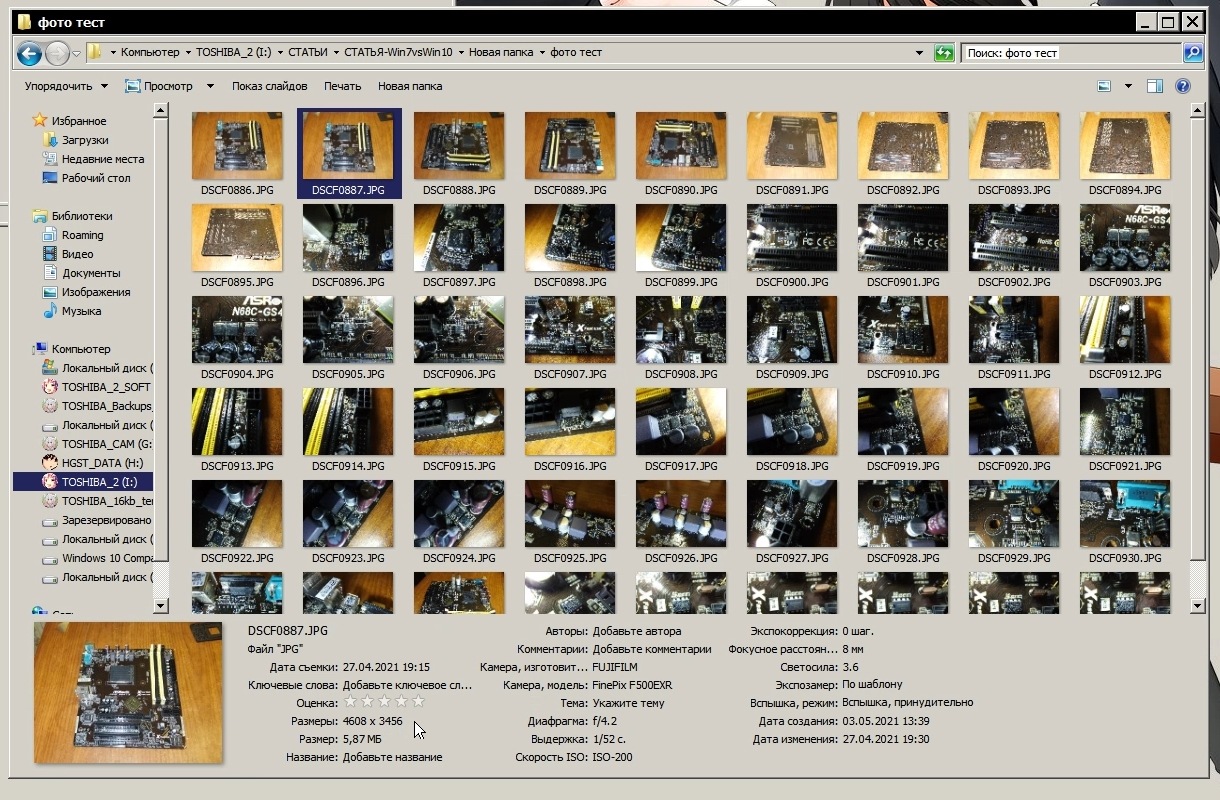Open Загрузки folder in favorites
This screenshot has width=1220, height=800.
[85, 140]
